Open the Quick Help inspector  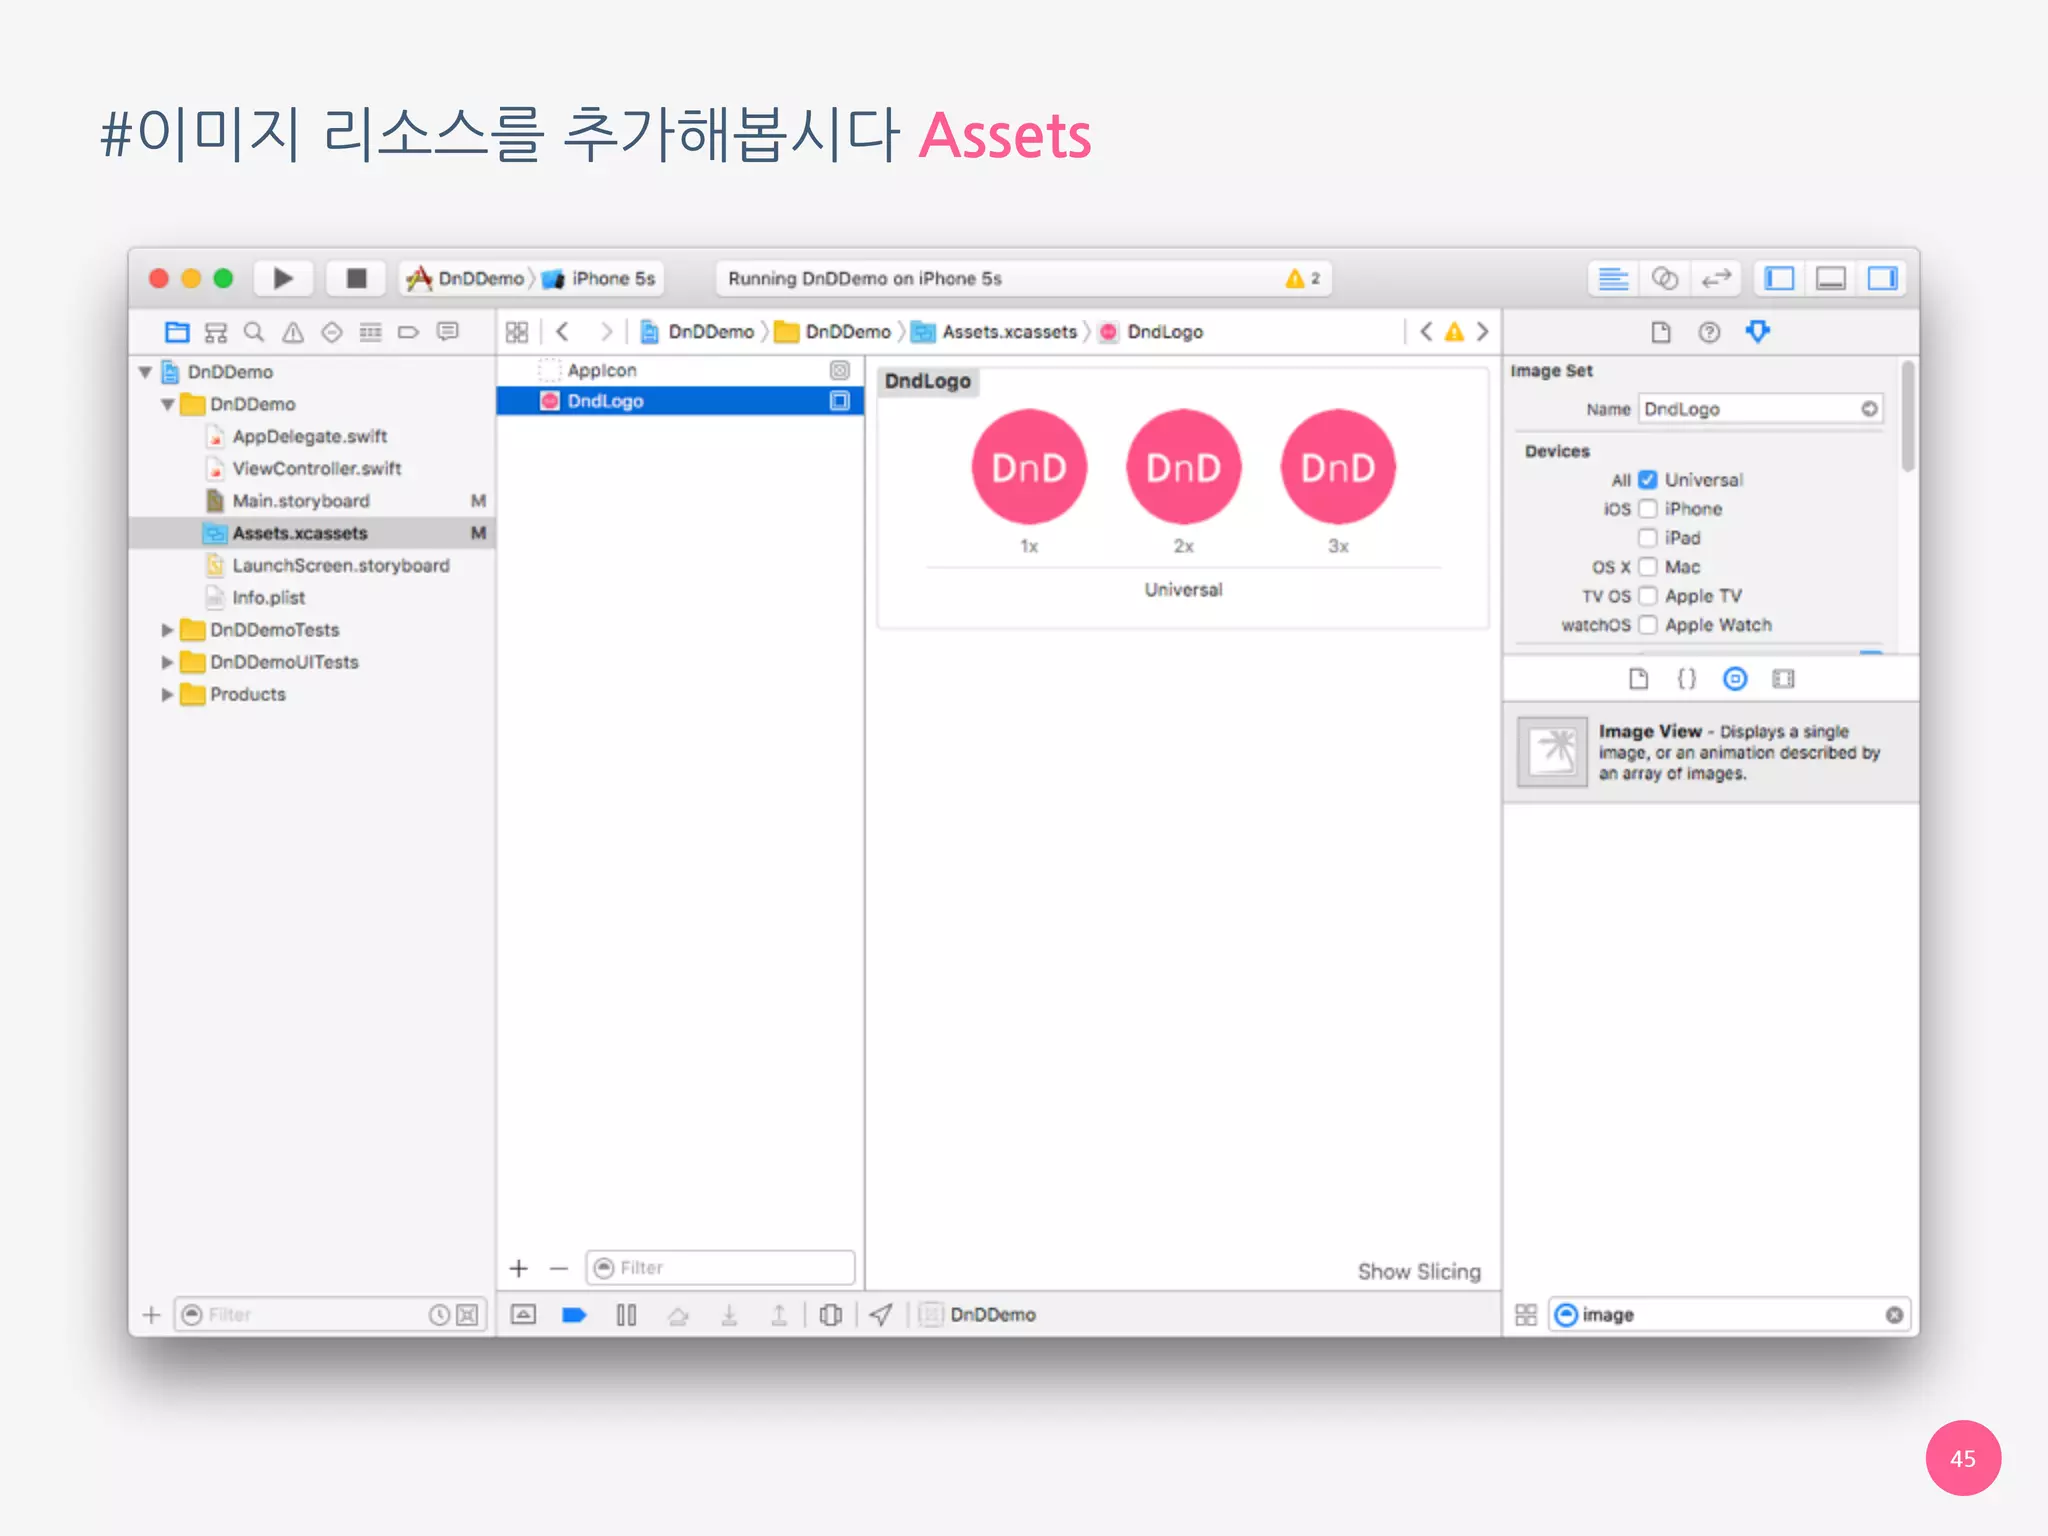(1709, 332)
